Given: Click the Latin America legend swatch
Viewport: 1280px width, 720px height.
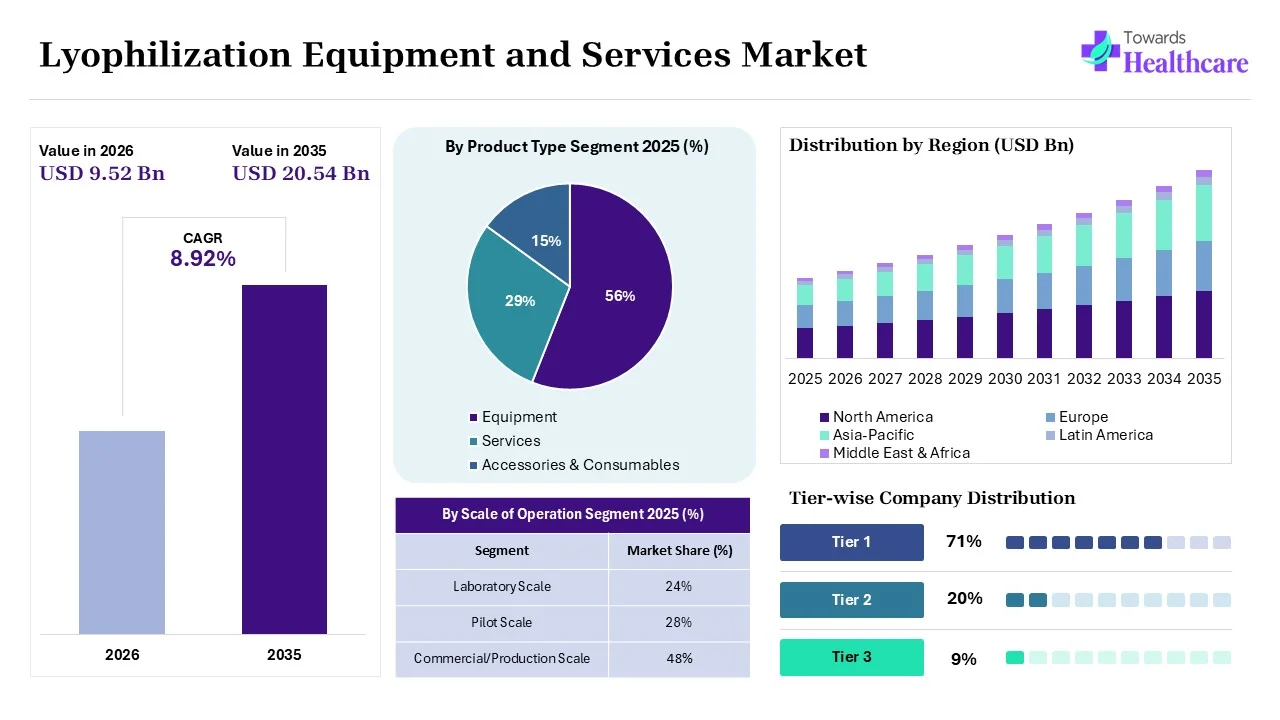Looking at the screenshot, I should point(1050,435).
